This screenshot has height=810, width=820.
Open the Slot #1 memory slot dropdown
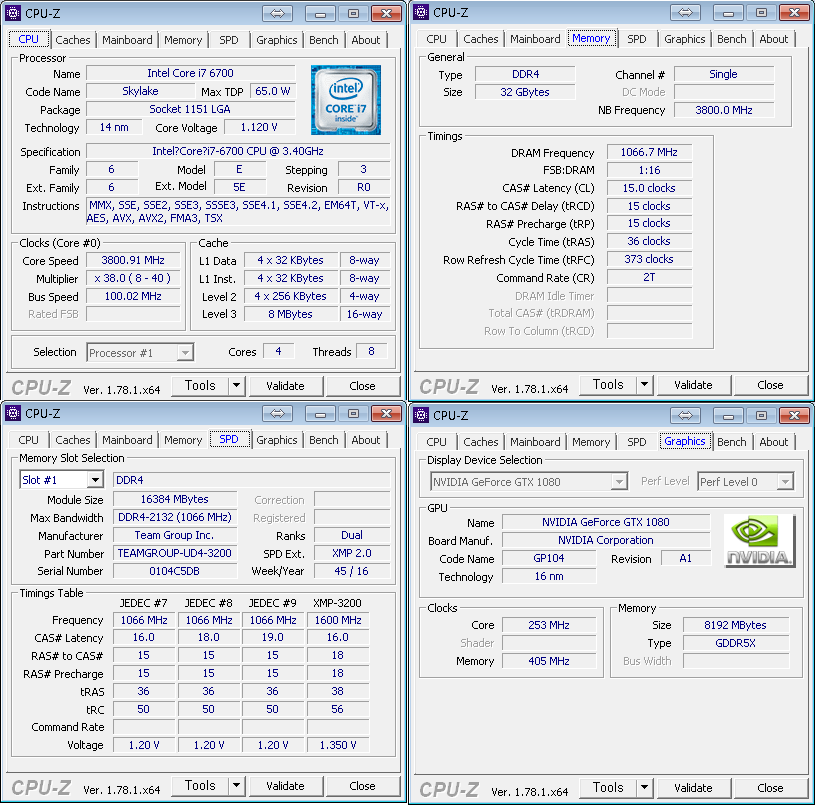click(x=95, y=480)
